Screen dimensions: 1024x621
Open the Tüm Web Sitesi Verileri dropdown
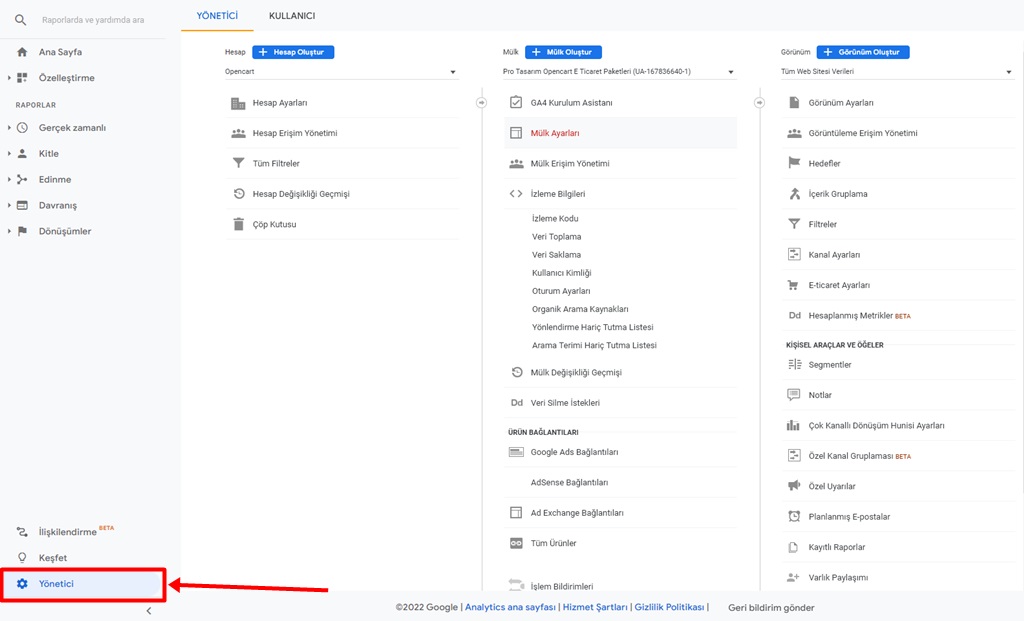[x=897, y=72]
